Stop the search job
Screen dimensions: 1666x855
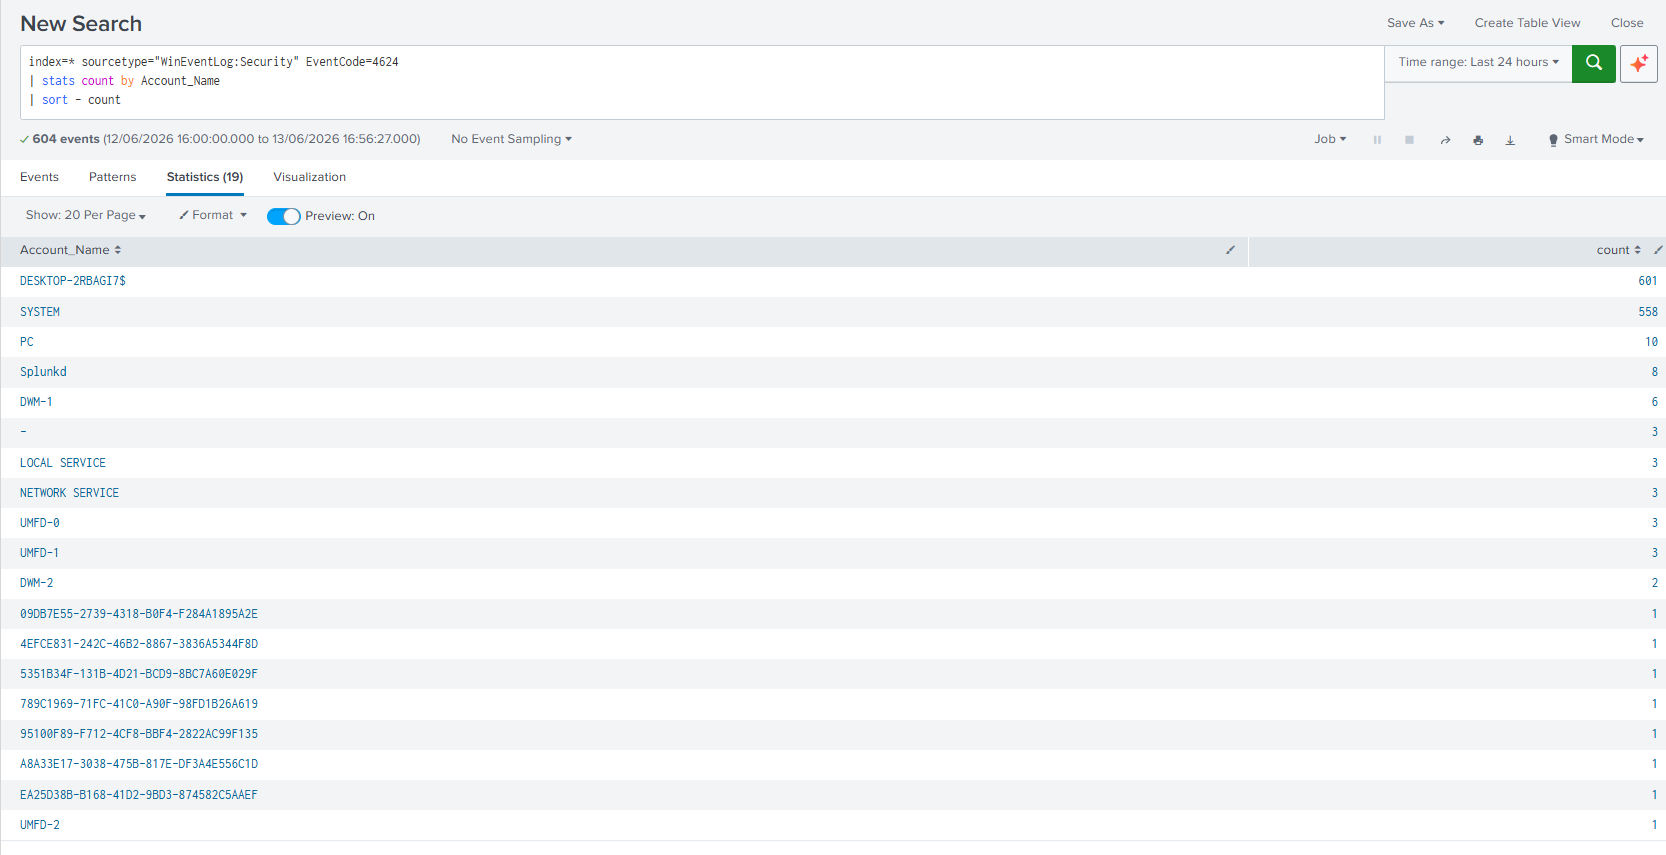(1409, 140)
